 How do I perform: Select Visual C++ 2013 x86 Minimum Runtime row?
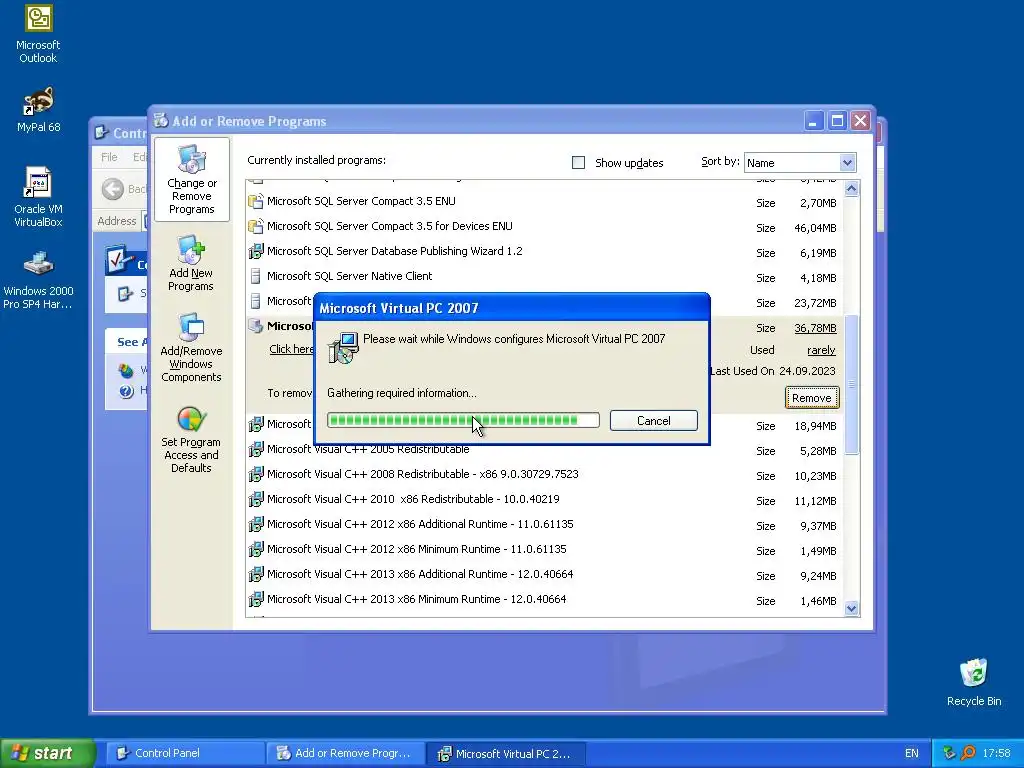(x=544, y=600)
